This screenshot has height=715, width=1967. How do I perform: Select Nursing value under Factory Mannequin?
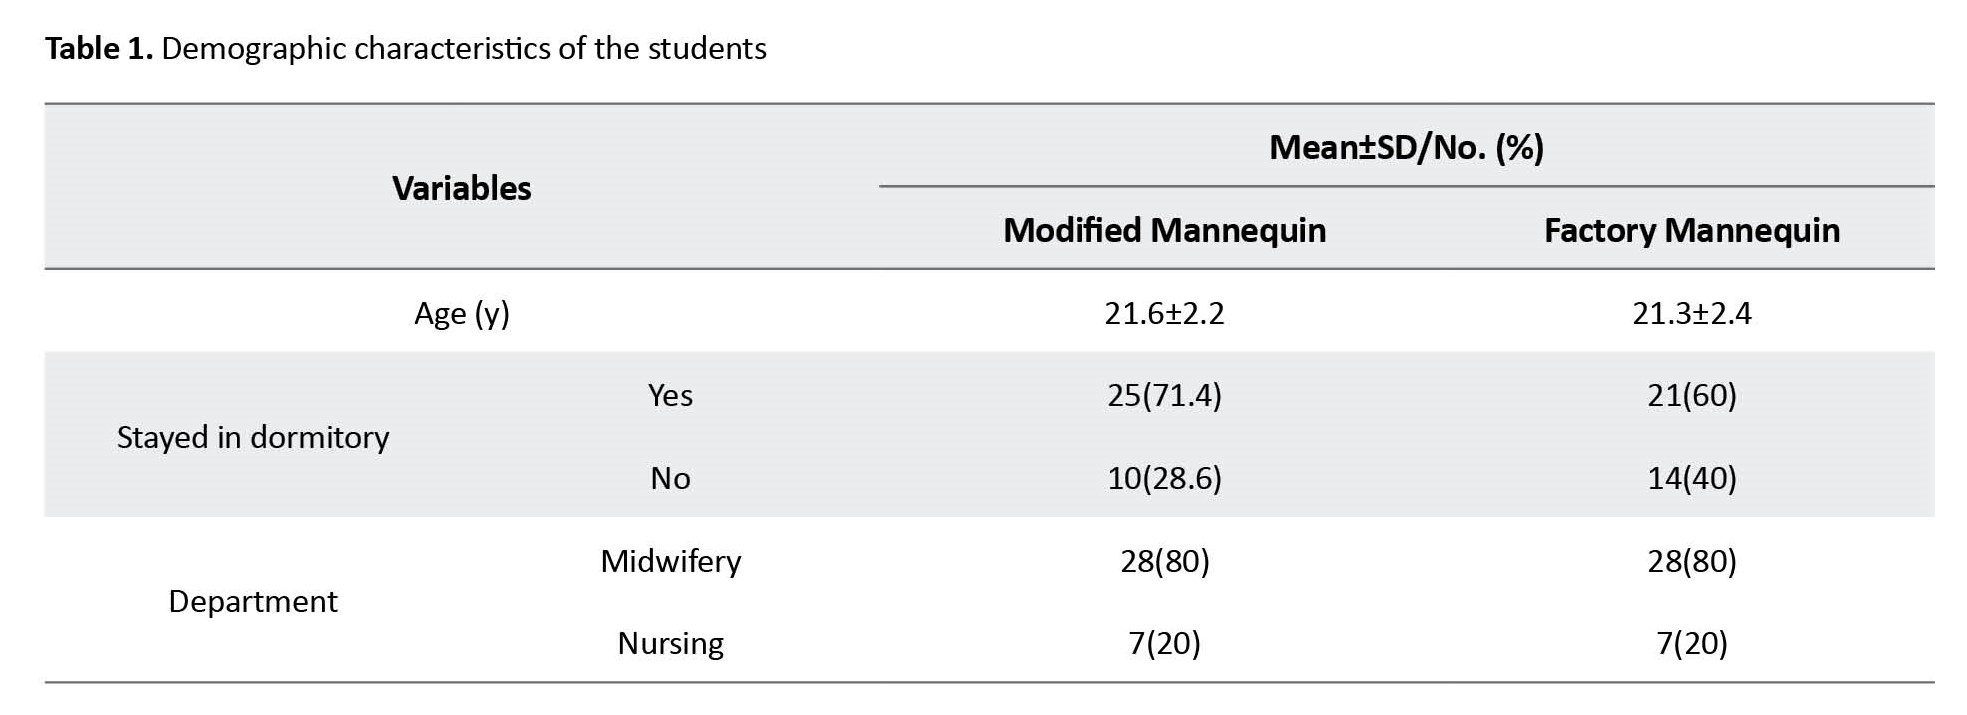1691,643
